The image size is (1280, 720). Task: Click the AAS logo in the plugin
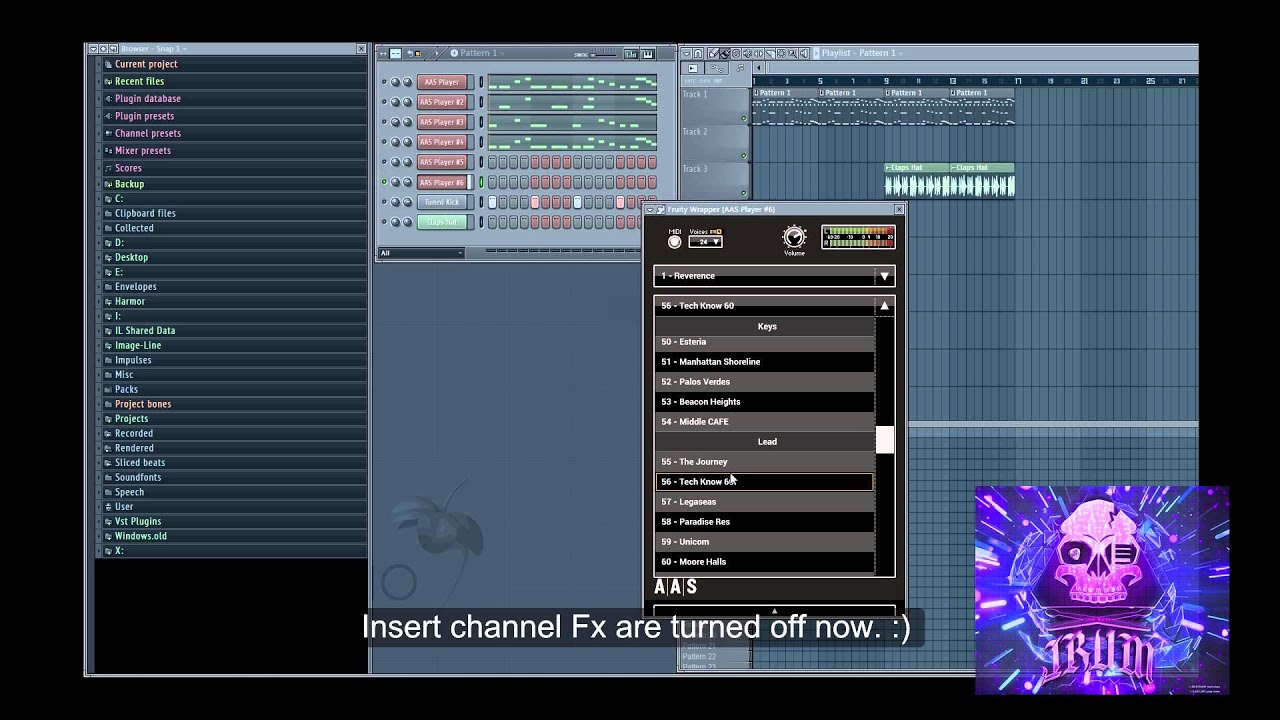coord(675,587)
